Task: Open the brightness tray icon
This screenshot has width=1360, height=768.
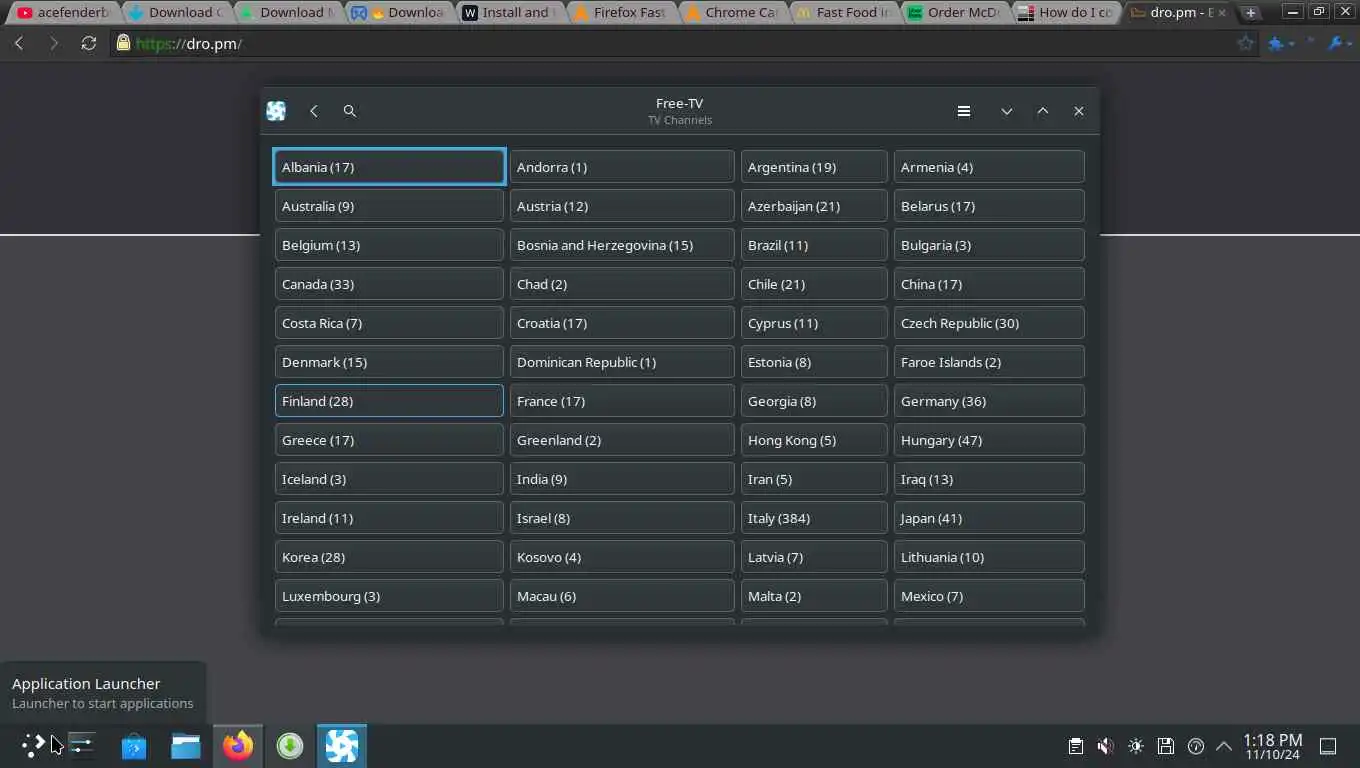Action: [1136, 746]
